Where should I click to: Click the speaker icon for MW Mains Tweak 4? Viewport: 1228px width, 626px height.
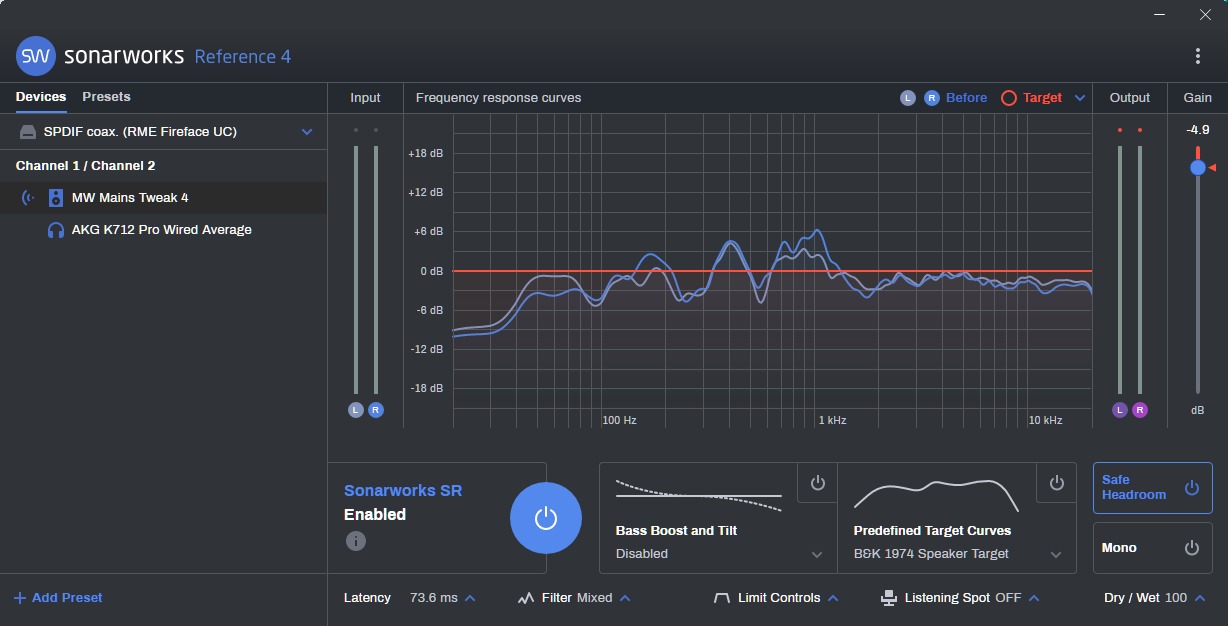pyautogui.click(x=56, y=198)
